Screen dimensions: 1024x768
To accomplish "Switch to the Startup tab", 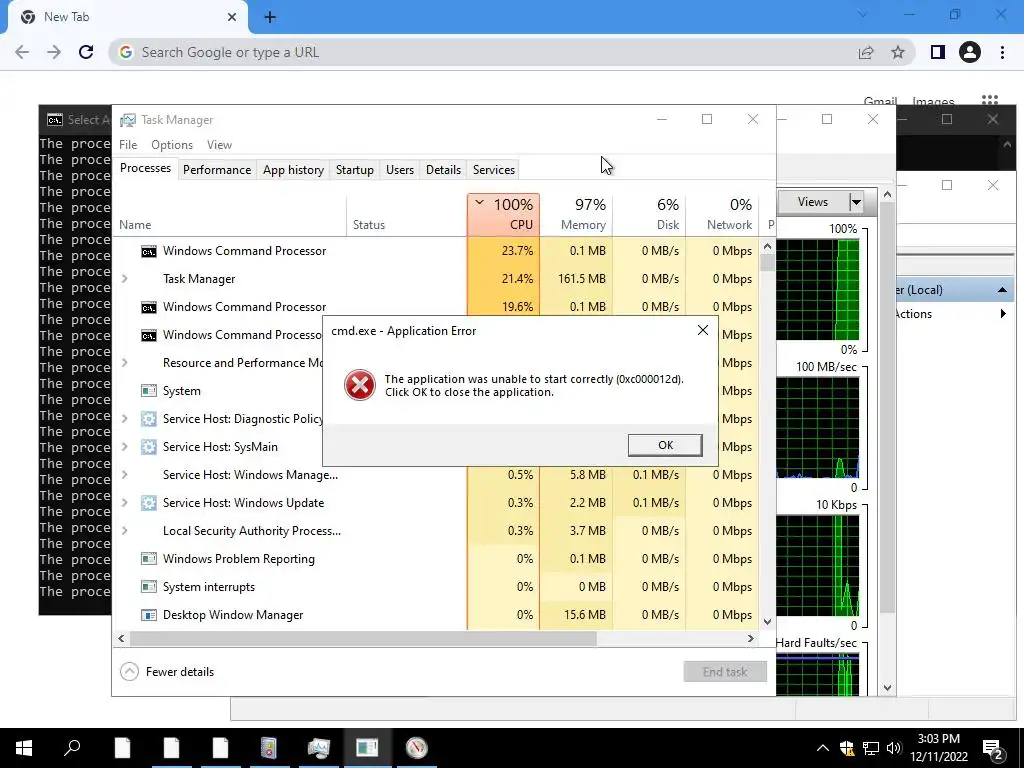I will (355, 170).
